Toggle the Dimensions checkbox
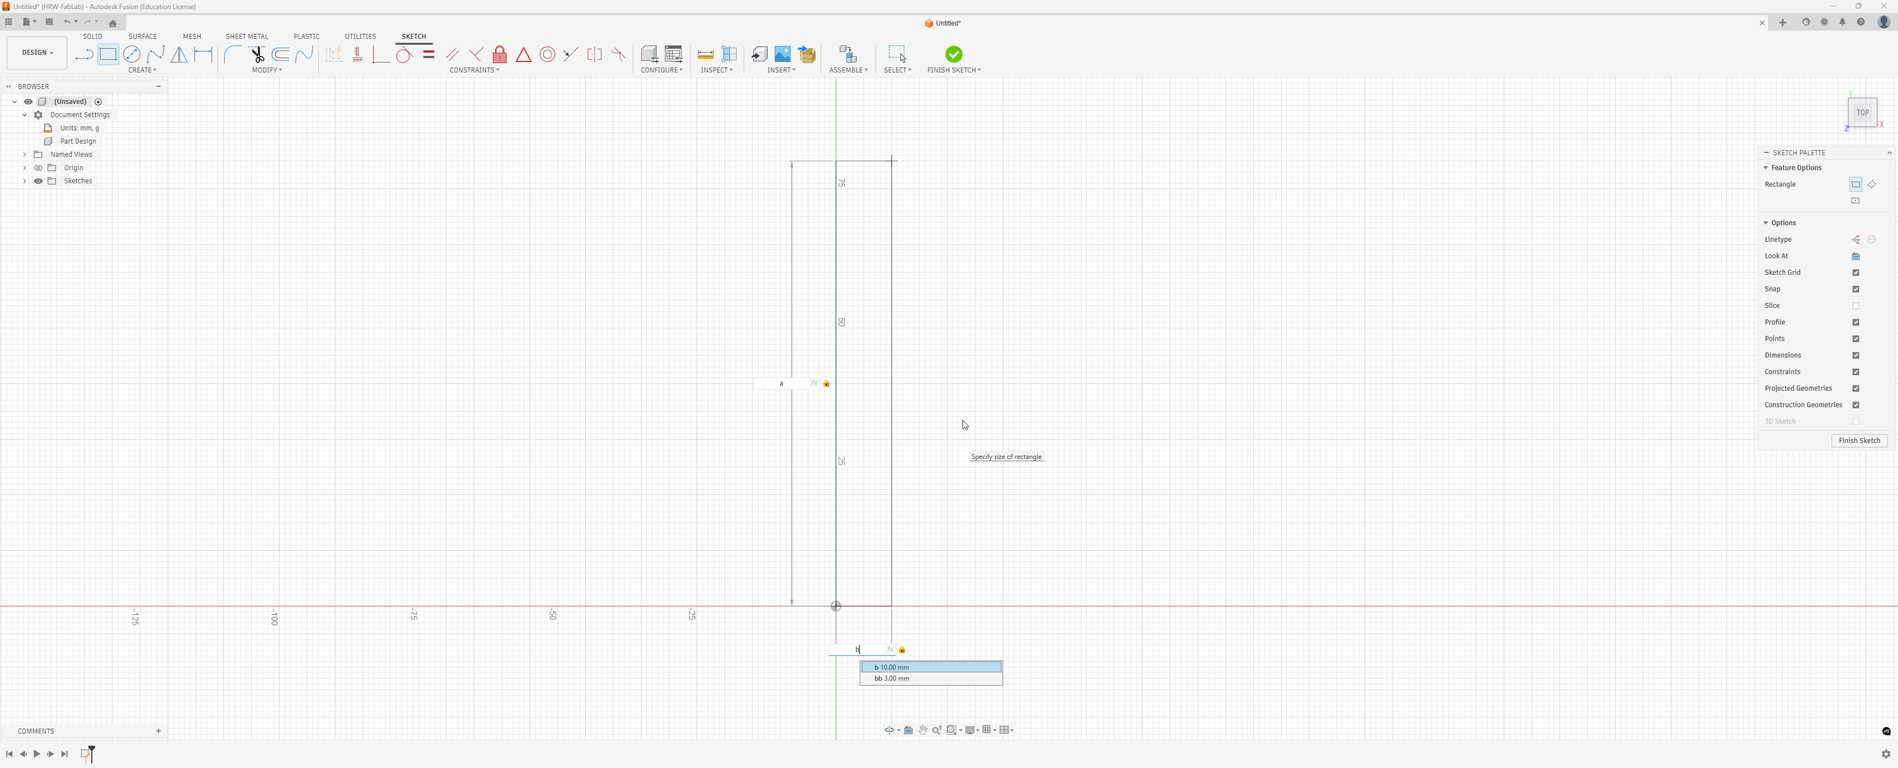Viewport: 1898px width, 768px height. [x=1856, y=355]
